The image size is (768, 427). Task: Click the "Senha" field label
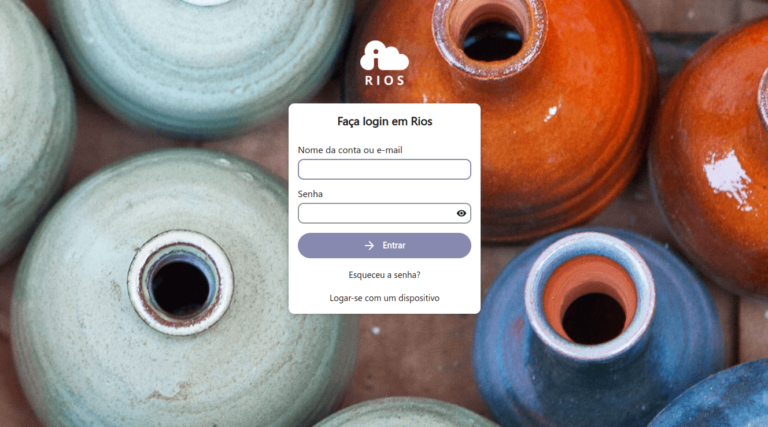(310, 194)
